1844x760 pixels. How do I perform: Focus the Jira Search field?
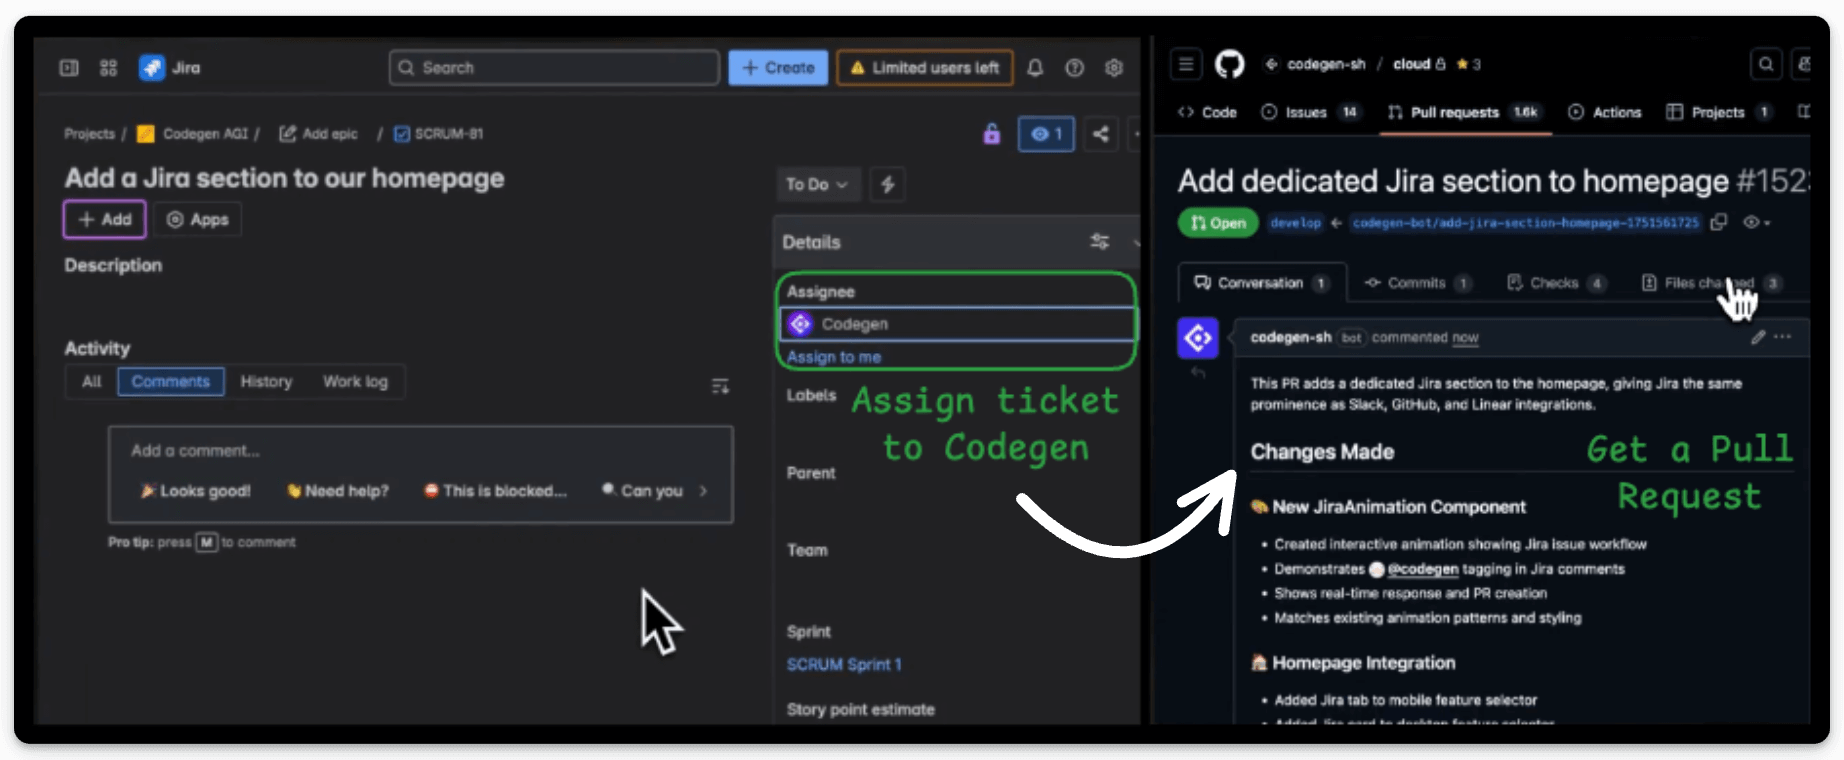[x=554, y=68]
